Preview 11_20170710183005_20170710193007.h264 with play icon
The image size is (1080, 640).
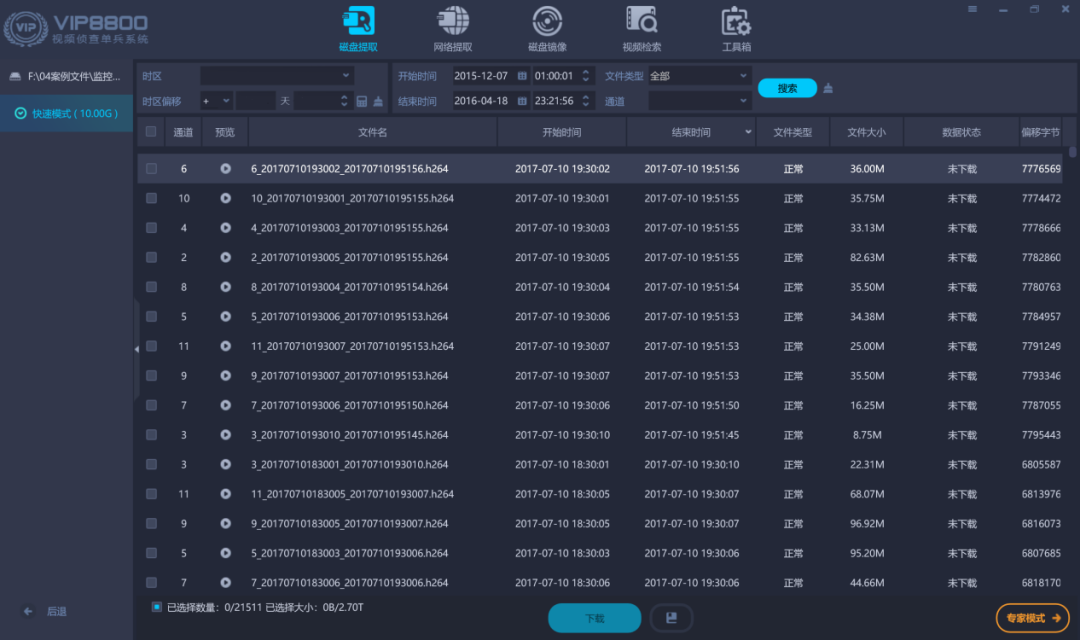click(225, 495)
